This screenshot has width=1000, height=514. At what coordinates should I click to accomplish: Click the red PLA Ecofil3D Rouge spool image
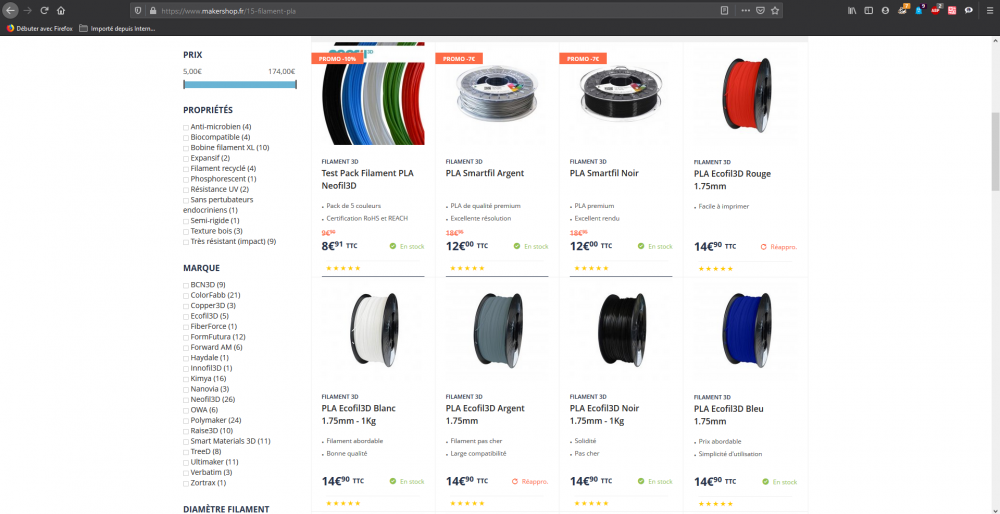click(x=746, y=96)
